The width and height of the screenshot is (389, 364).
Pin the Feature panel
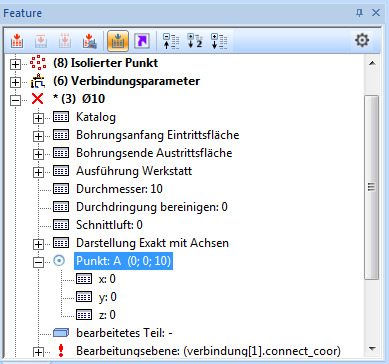coord(359,13)
